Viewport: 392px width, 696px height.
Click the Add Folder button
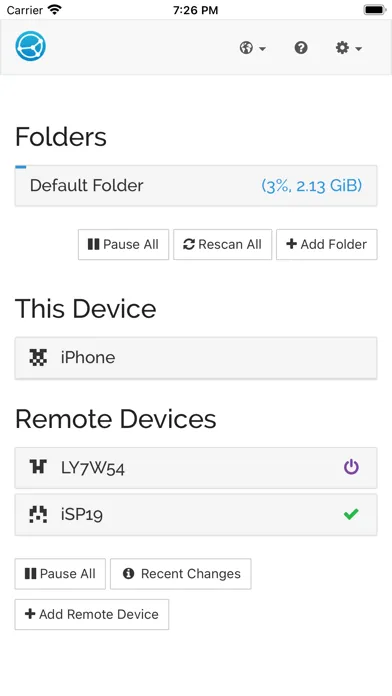click(x=327, y=245)
